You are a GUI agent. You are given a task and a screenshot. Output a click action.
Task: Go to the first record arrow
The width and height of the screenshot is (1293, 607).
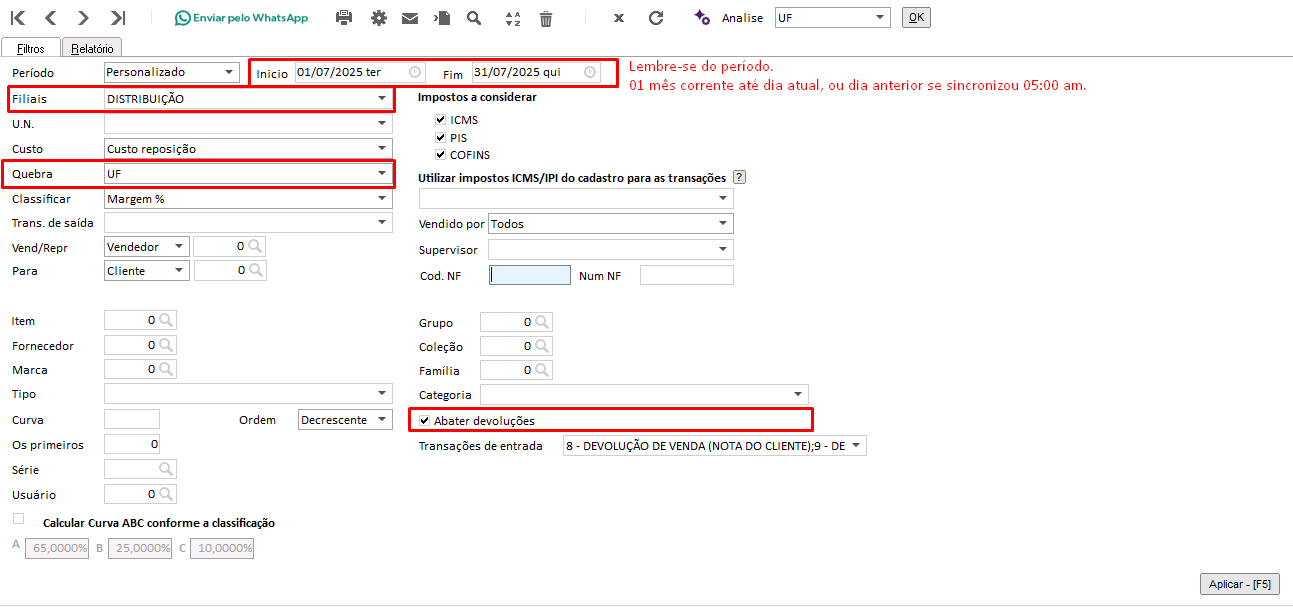pyautogui.click(x=18, y=18)
